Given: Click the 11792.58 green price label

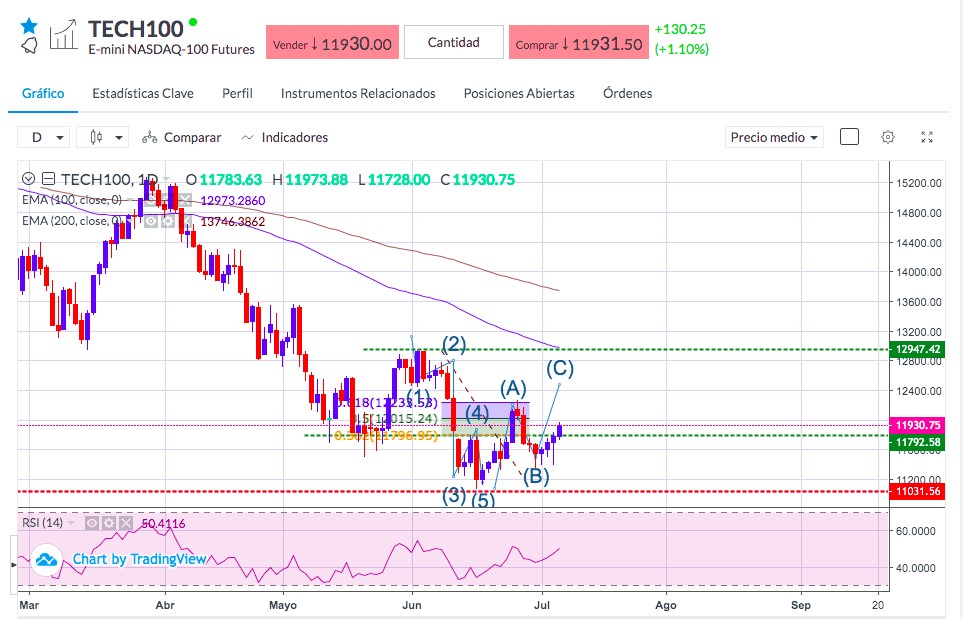Looking at the screenshot, I should (918, 442).
